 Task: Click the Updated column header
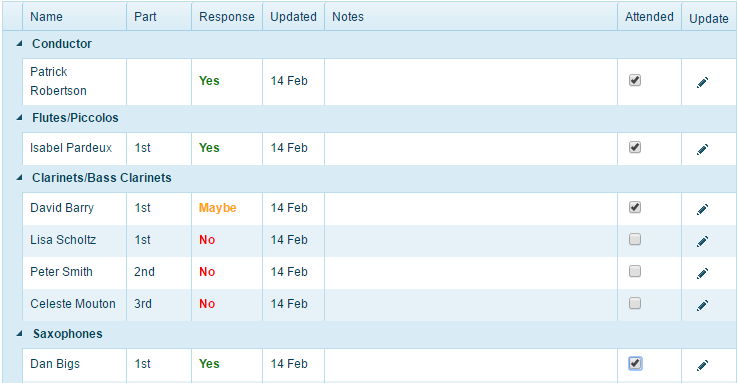point(293,16)
